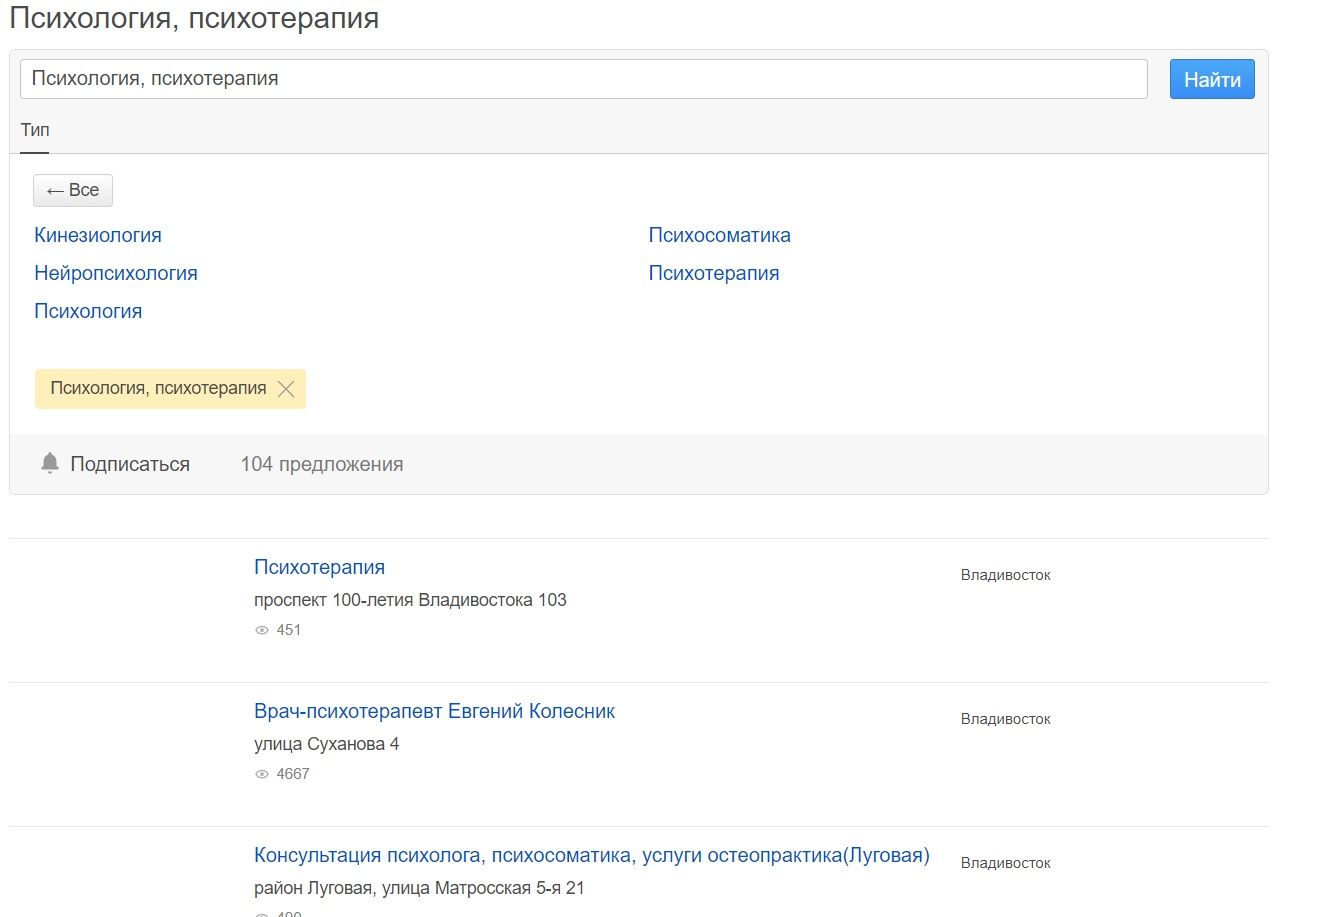This screenshot has height=917, width=1329.
Task: Open Консультация психолога, психосоматика listing
Action: pyautogui.click(x=591, y=855)
